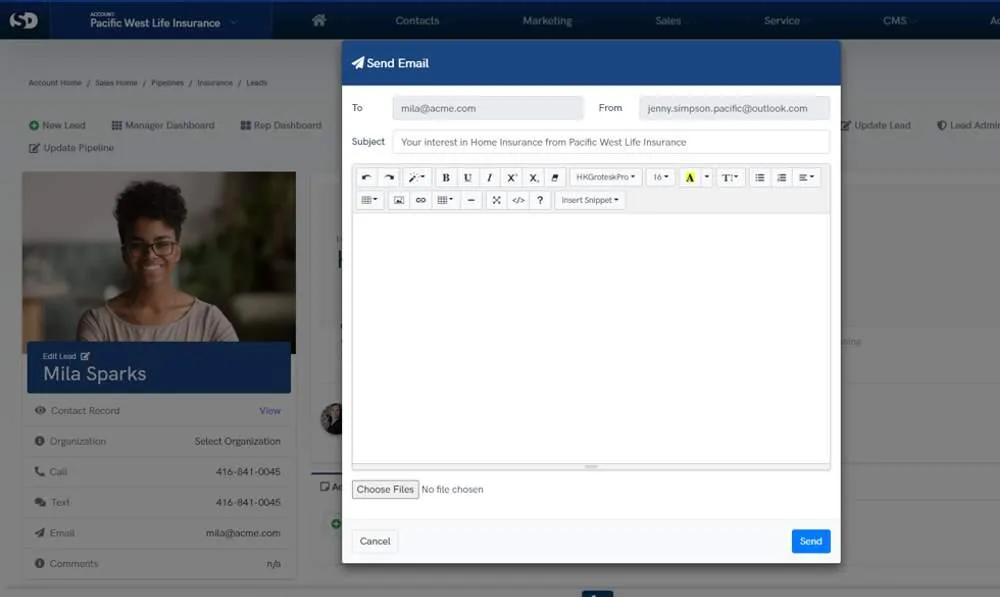
Task: Toggle subscript formatting
Action: (x=534, y=177)
